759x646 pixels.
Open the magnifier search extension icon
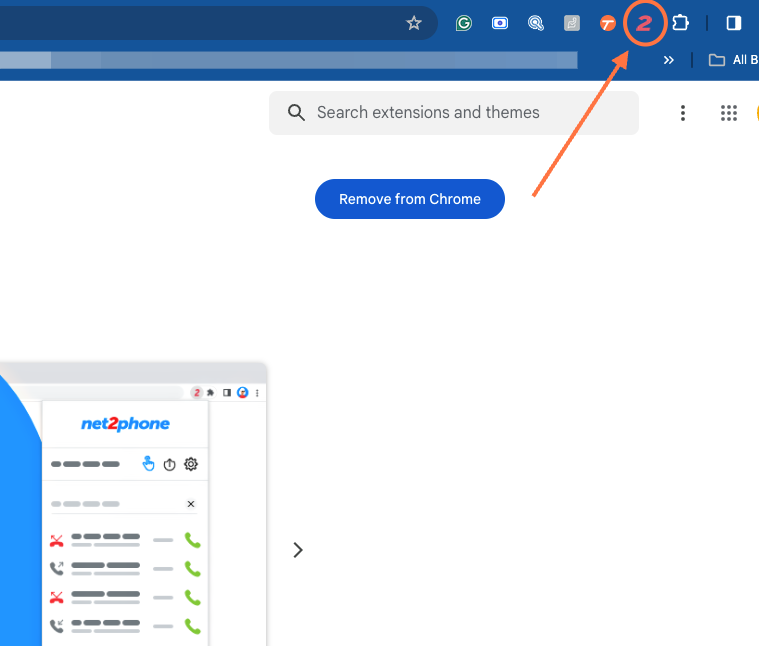536,23
